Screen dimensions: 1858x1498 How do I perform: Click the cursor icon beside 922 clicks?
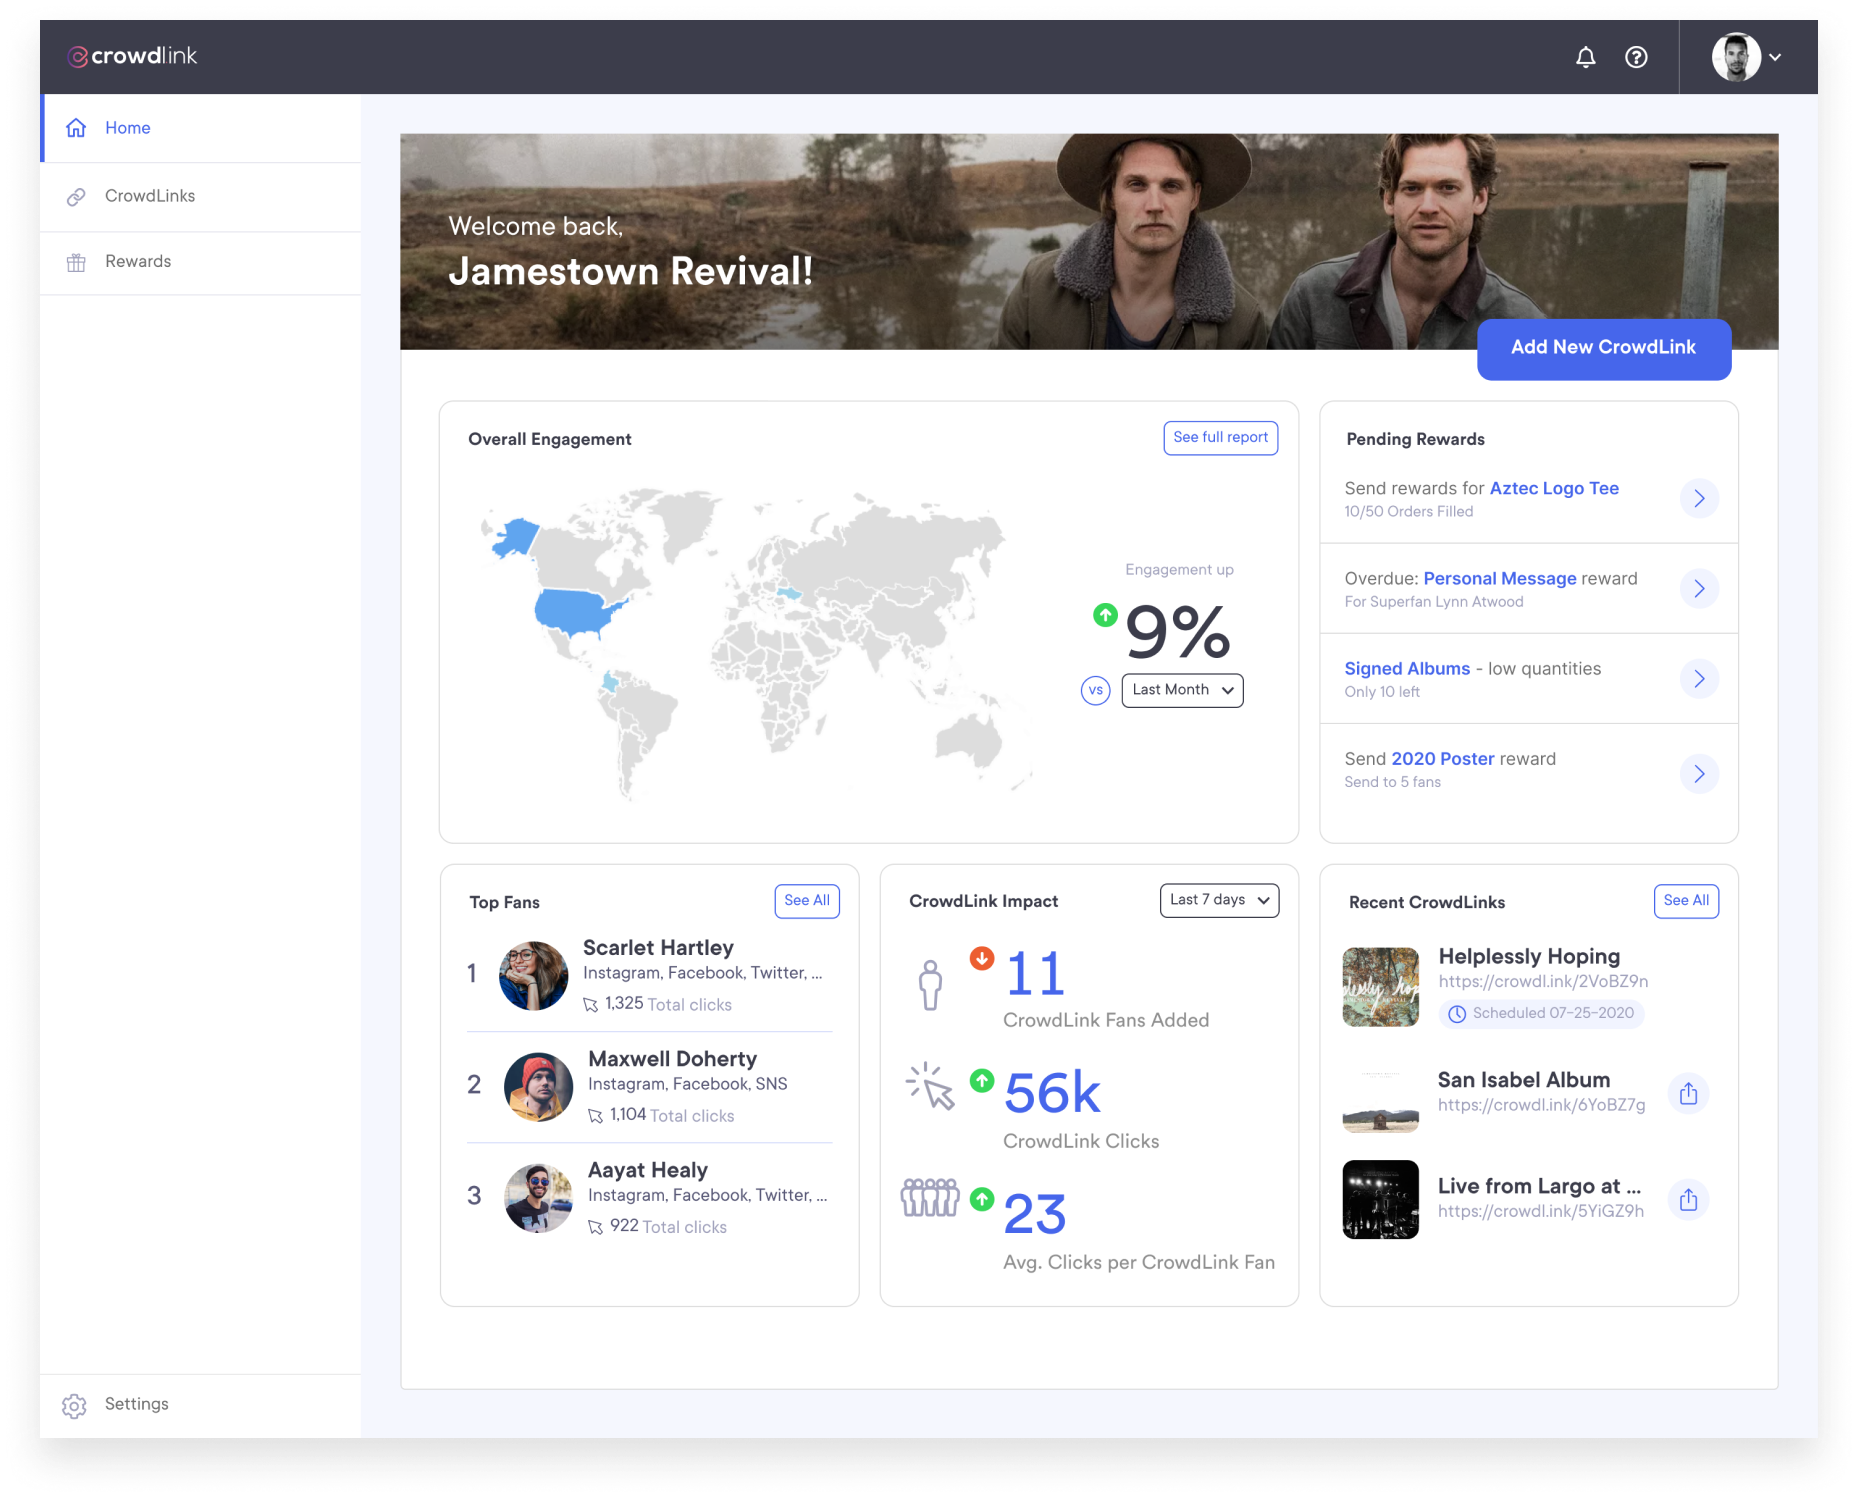point(596,1227)
